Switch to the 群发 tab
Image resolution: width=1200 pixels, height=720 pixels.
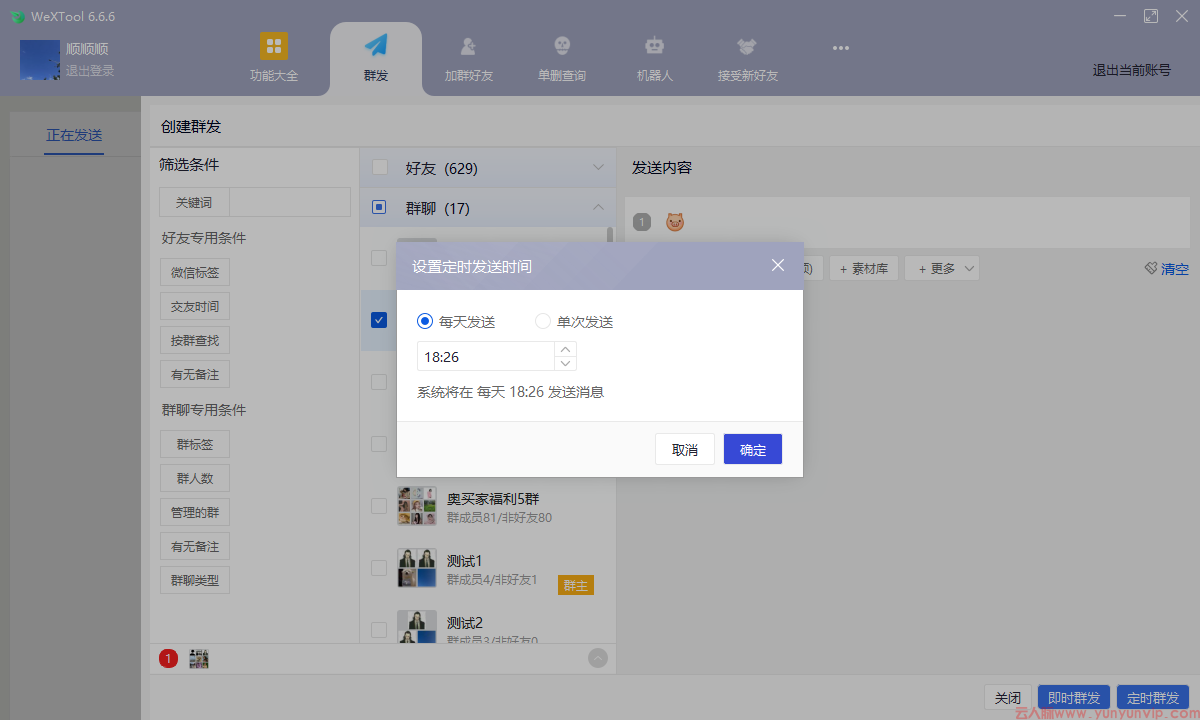375,56
